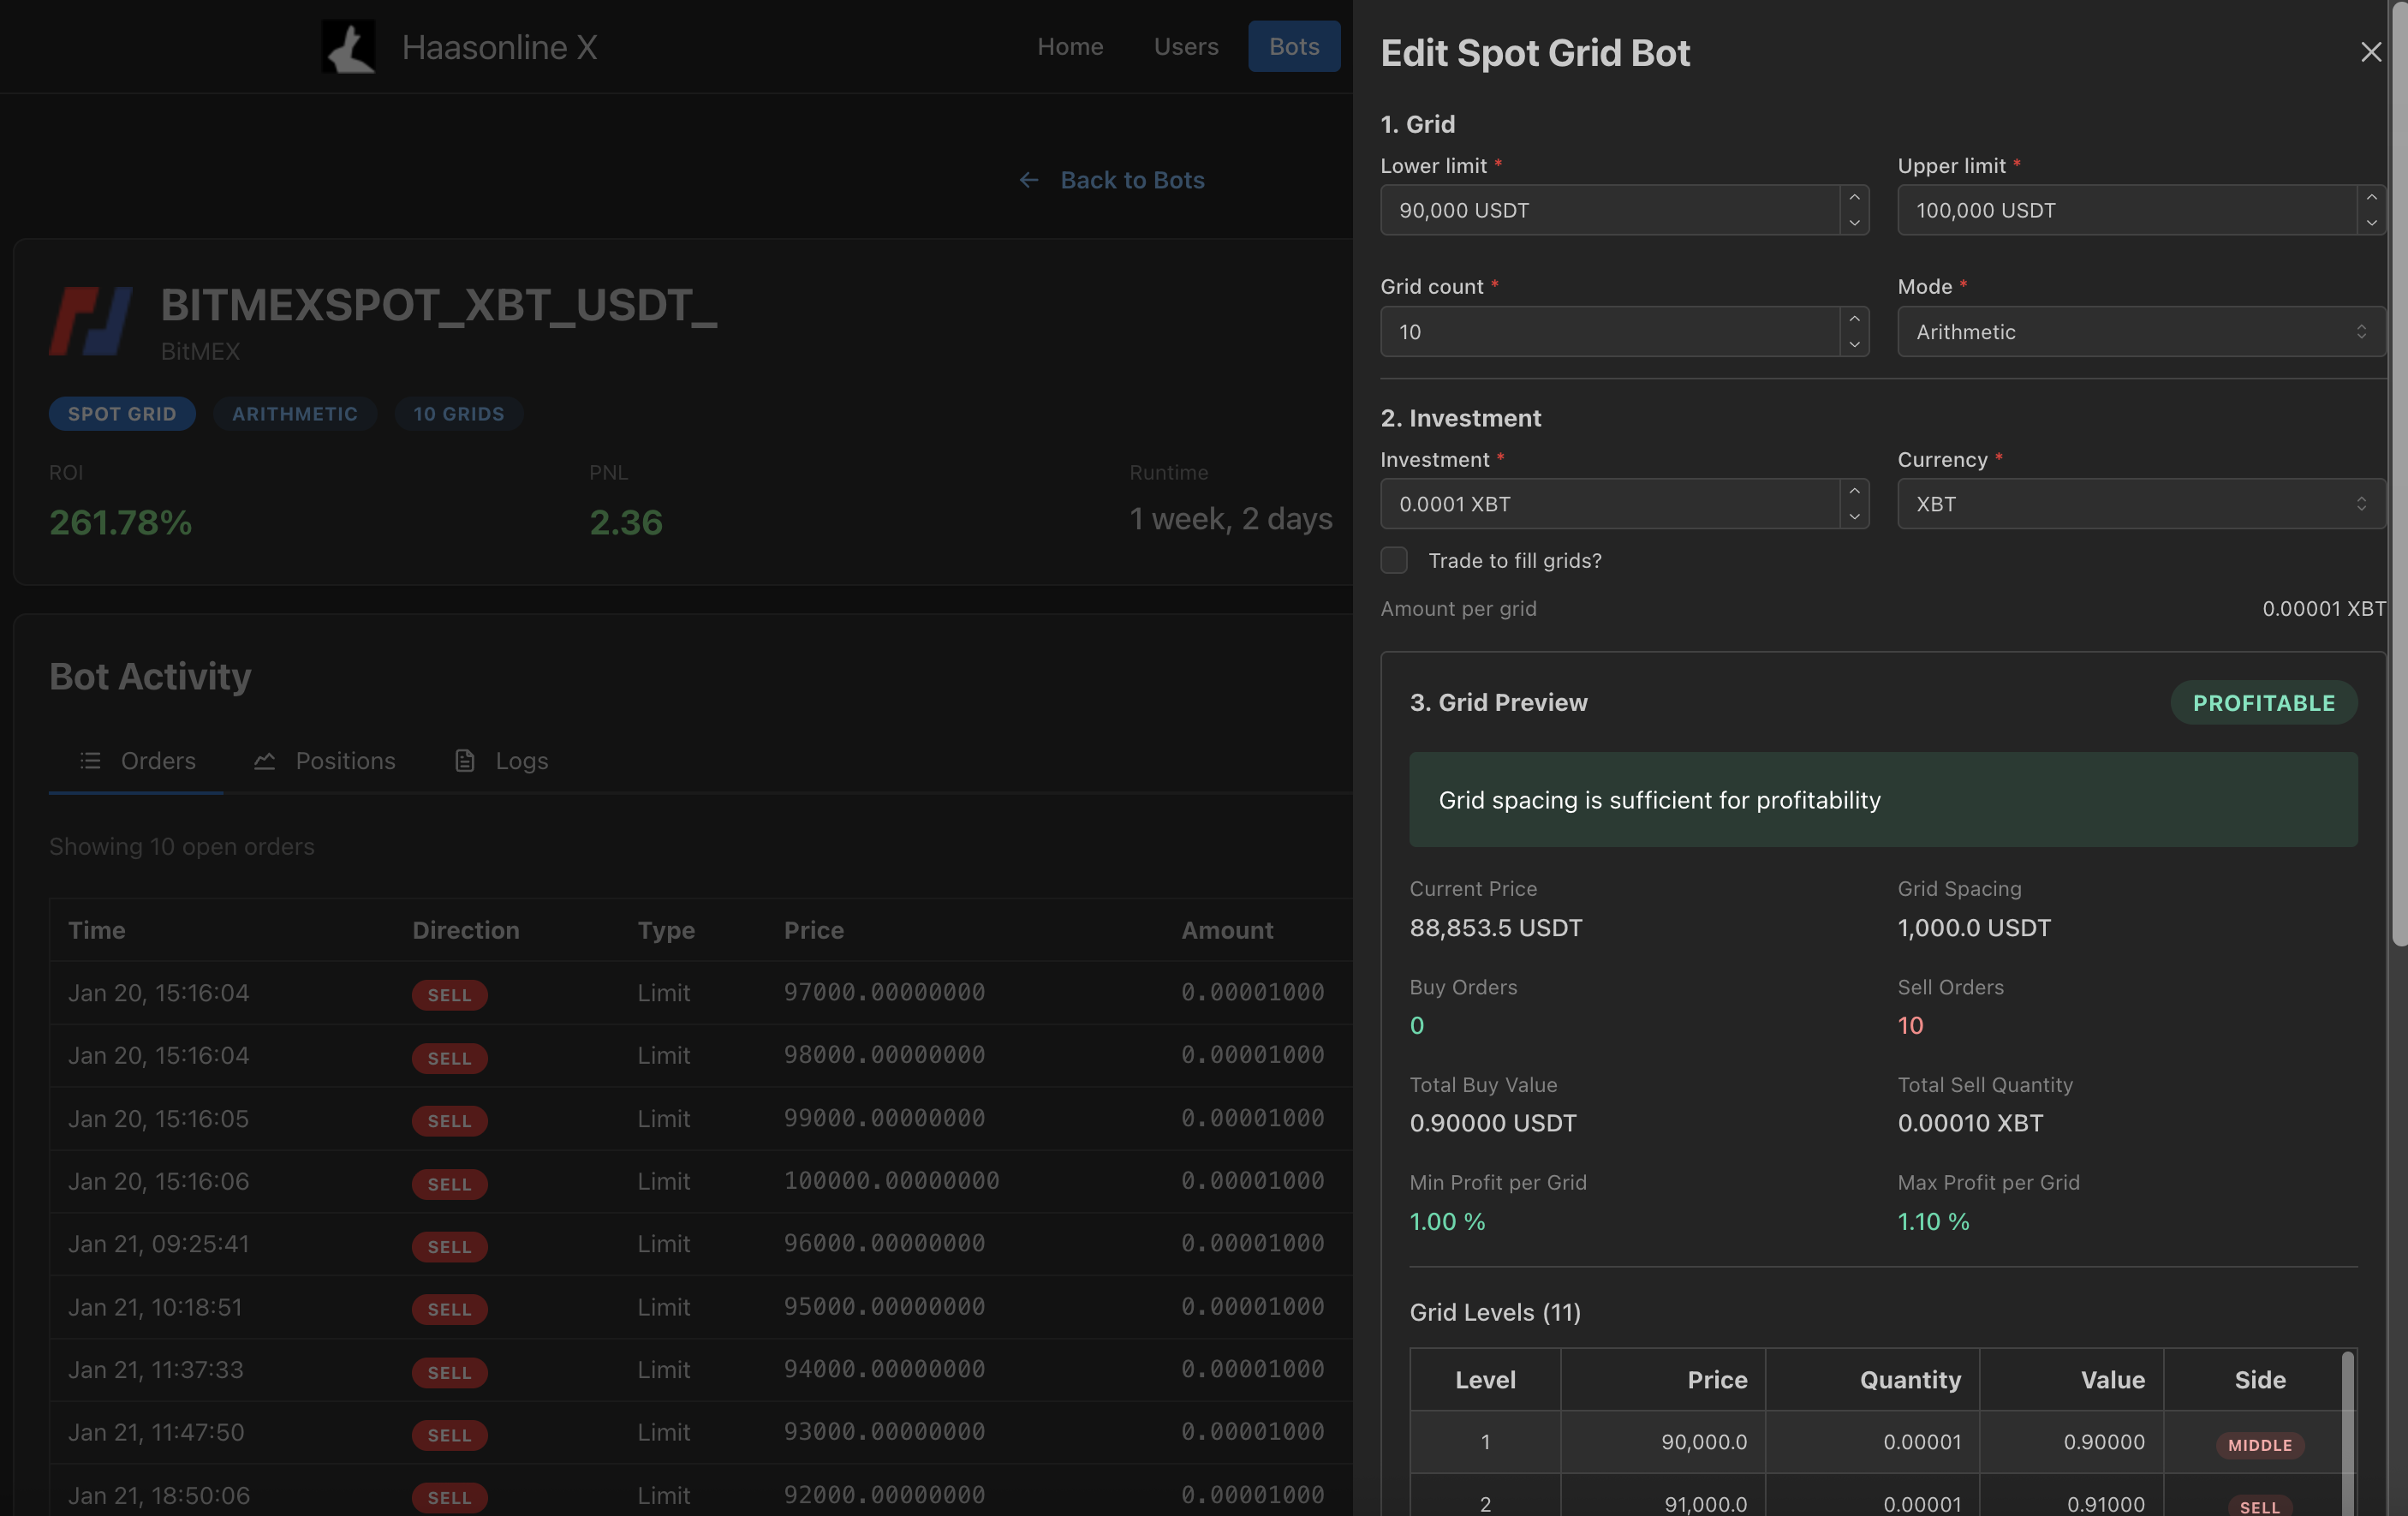This screenshot has height=1516, width=2408.
Task: Select the Logs document icon
Action: pyautogui.click(x=464, y=760)
